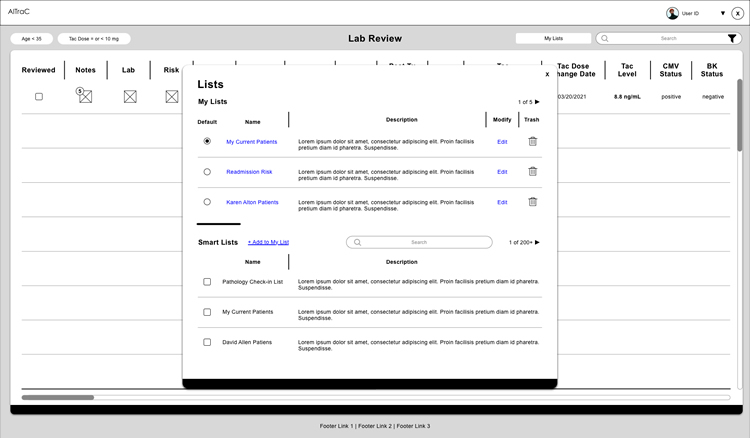Screen dimensions: 750x438
Task: Delete My Current Patients list via trash icon
Action: 532,141
